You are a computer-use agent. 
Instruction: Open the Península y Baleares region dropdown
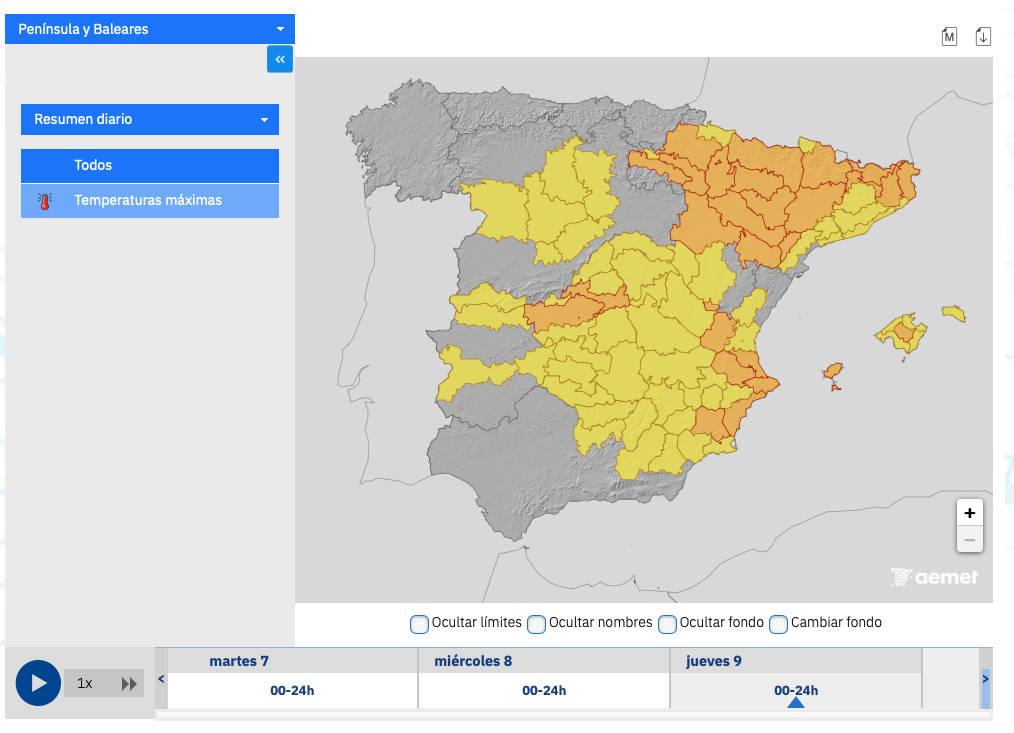pyautogui.click(x=150, y=29)
